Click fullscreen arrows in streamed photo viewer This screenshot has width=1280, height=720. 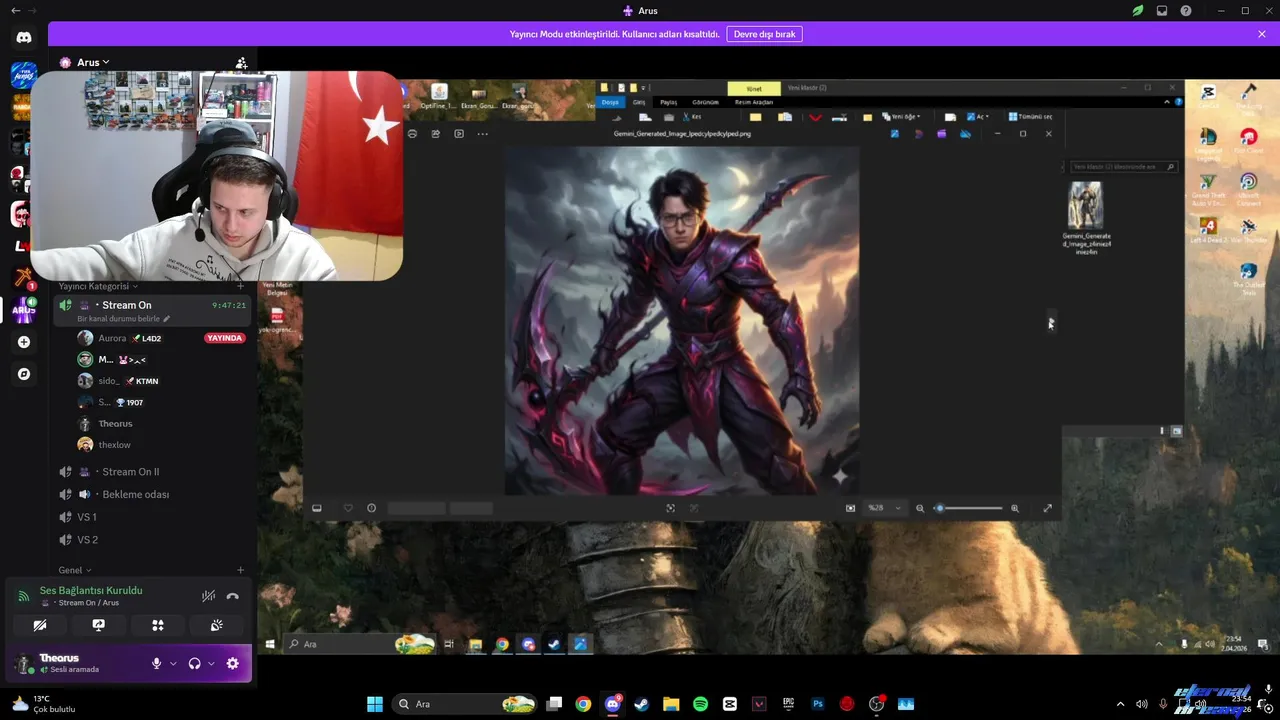pos(1048,508)
